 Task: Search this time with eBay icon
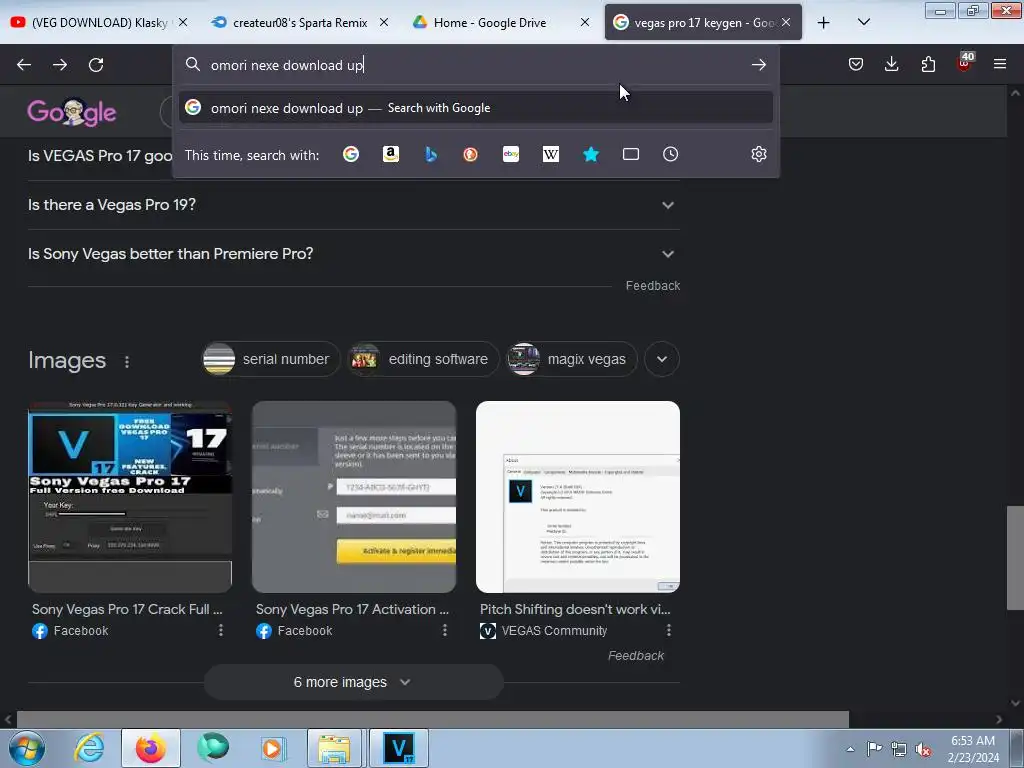(511, 154)
